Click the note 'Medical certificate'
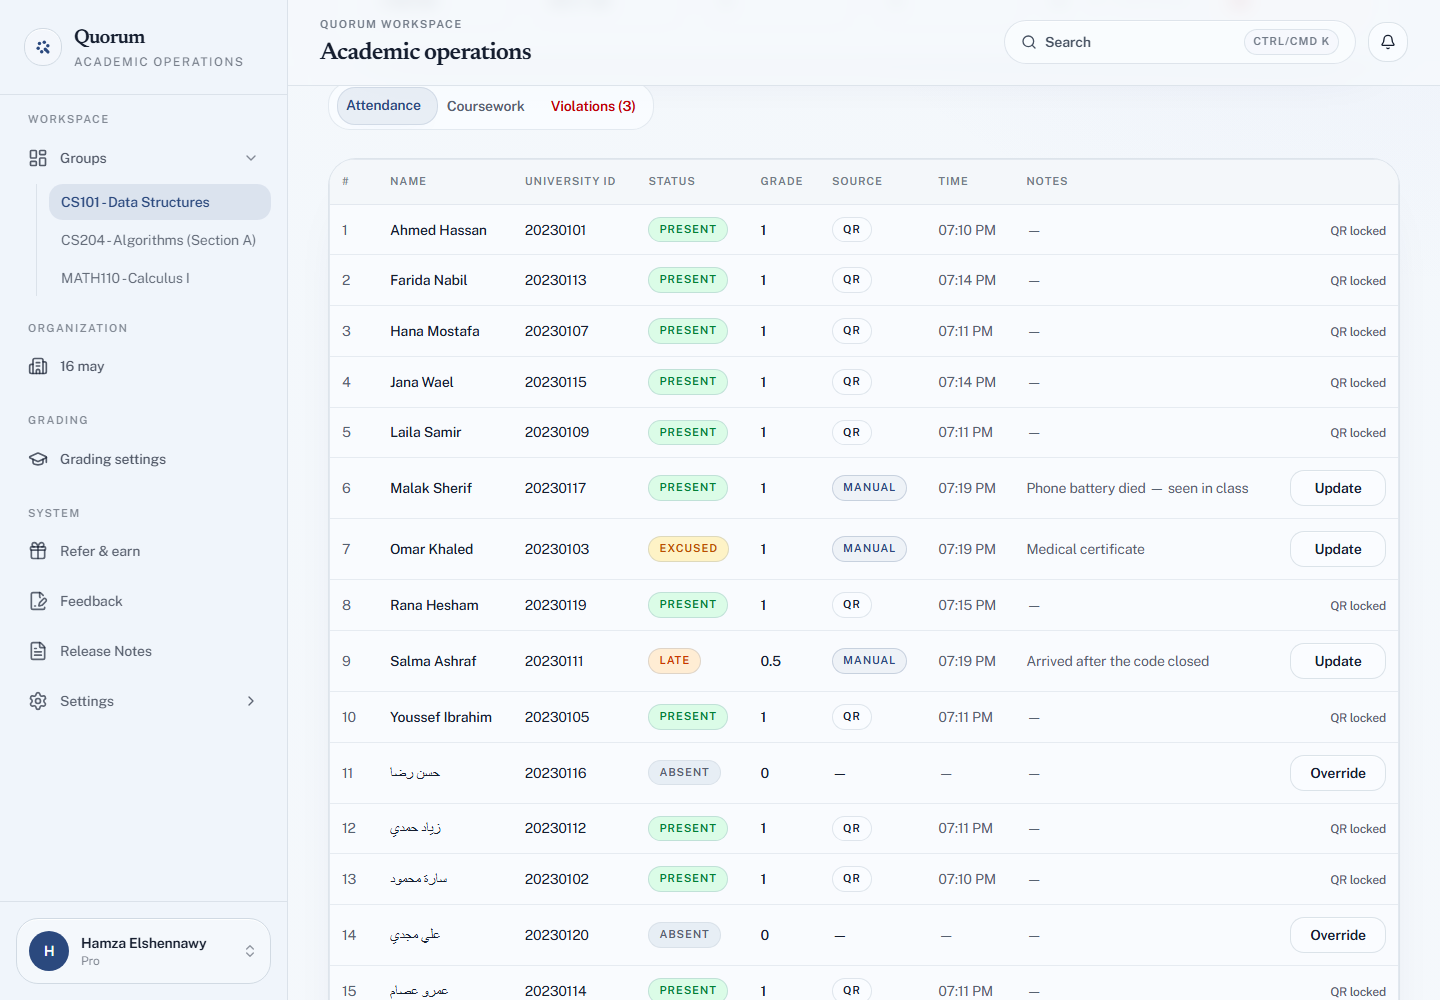 pos(1085,549)
